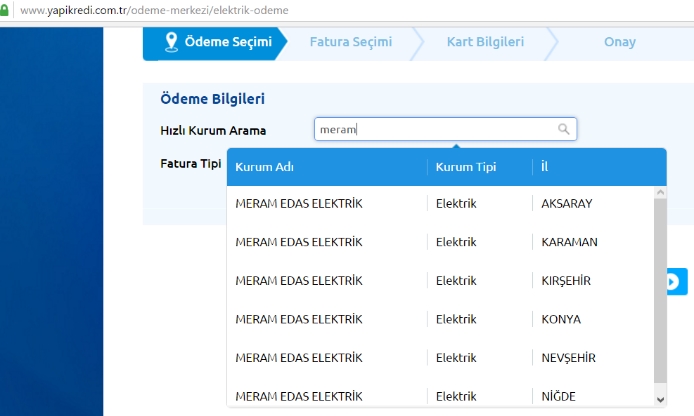Screen dimensions: 694x416
Task: Click the Fatura Tipi label
Action: pyautogui.click(x=190, y=164)
